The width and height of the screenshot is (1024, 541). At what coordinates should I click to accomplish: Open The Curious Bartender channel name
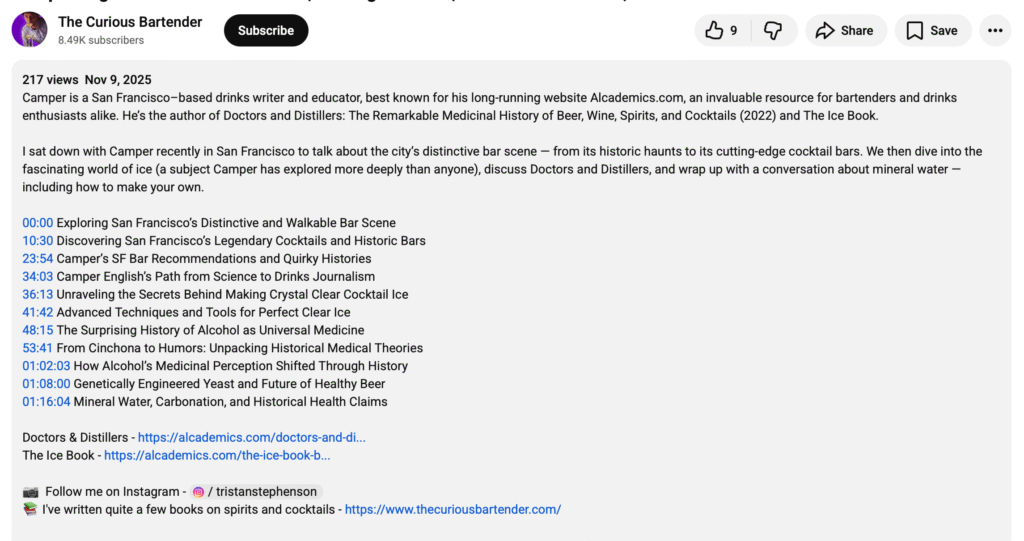pyautogui.click(x=130, y=22)
